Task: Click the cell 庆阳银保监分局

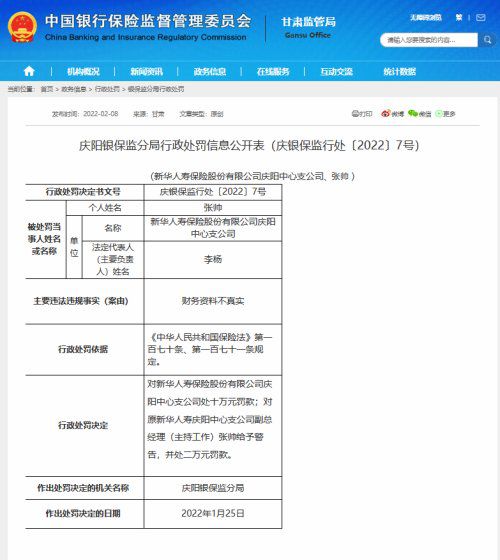Action: [213, 488]
